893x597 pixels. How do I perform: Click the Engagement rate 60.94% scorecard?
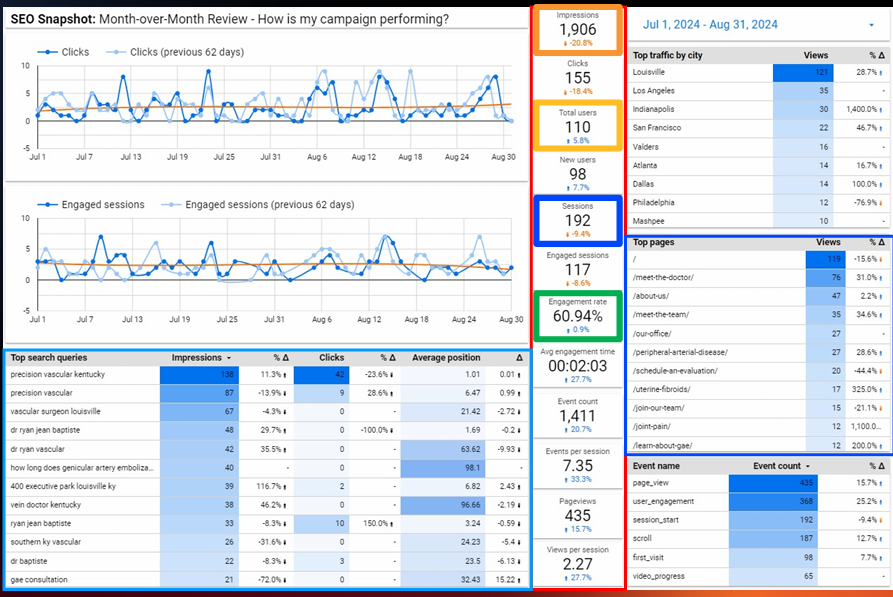(577, 315)
